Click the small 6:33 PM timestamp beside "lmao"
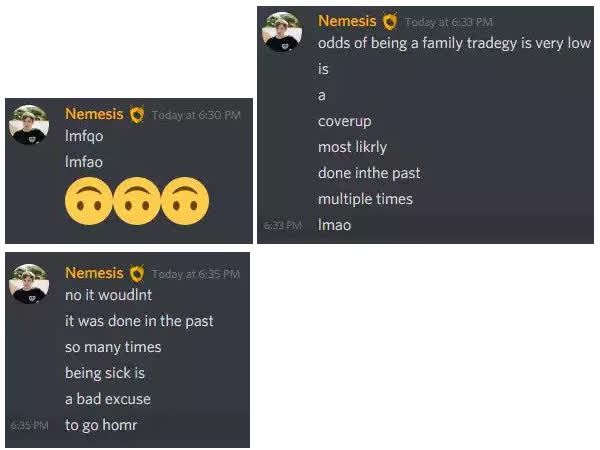Screen dimensions: 600x450 [x=281, y=226]
